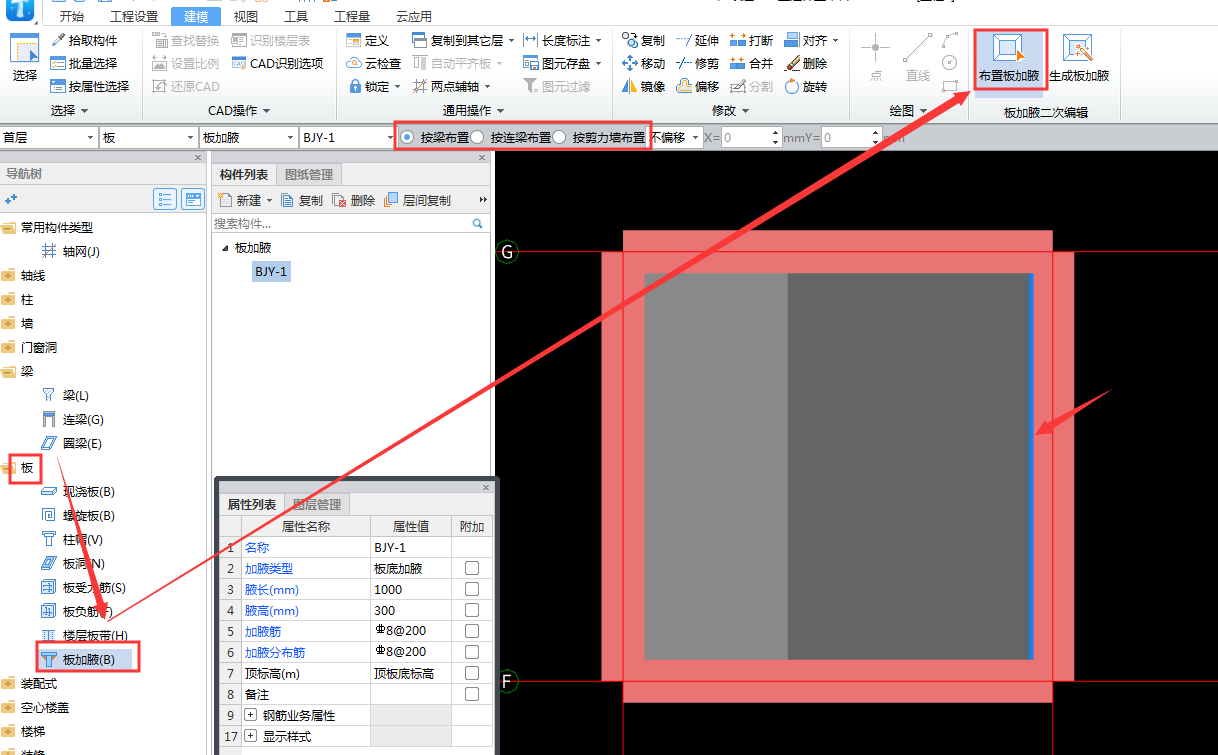Click the 加腋筋 value cell Φ8@200

click(x=411, y=631)
